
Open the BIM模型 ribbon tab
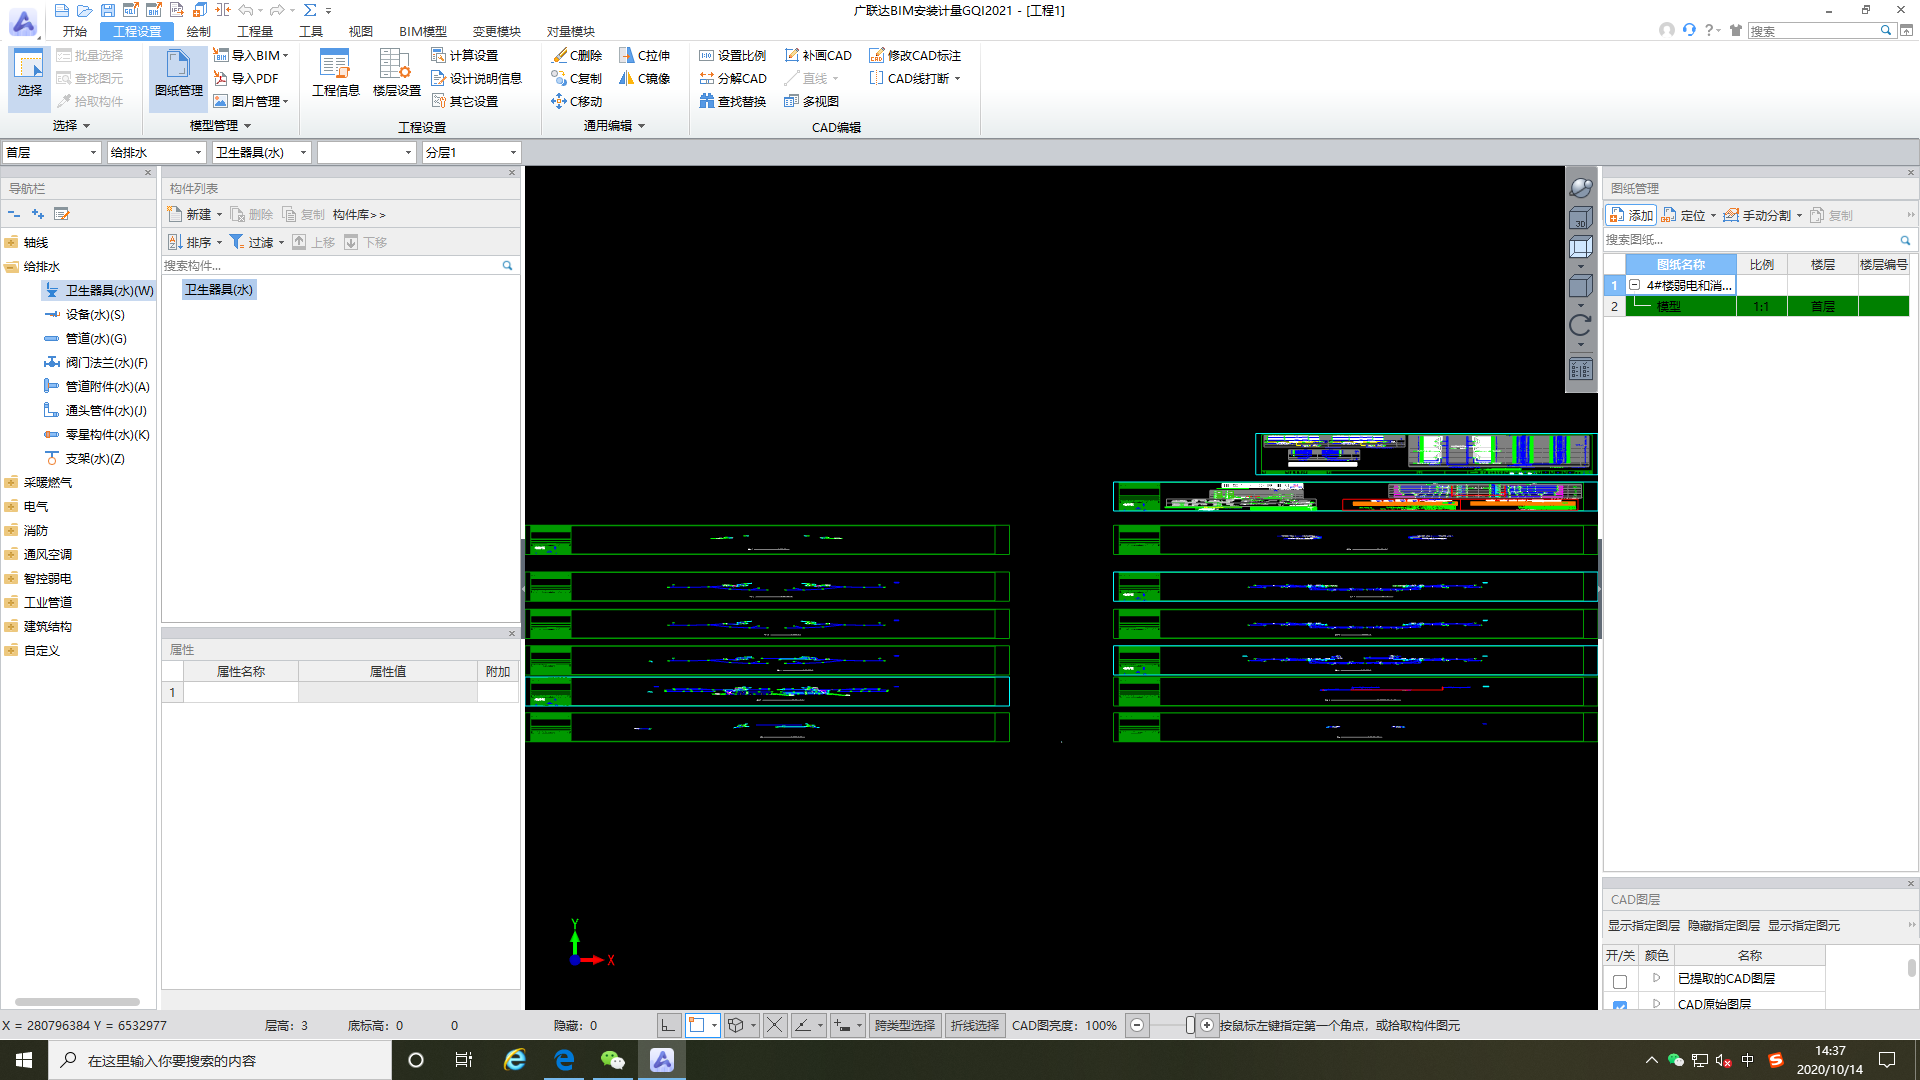(423, 31)
